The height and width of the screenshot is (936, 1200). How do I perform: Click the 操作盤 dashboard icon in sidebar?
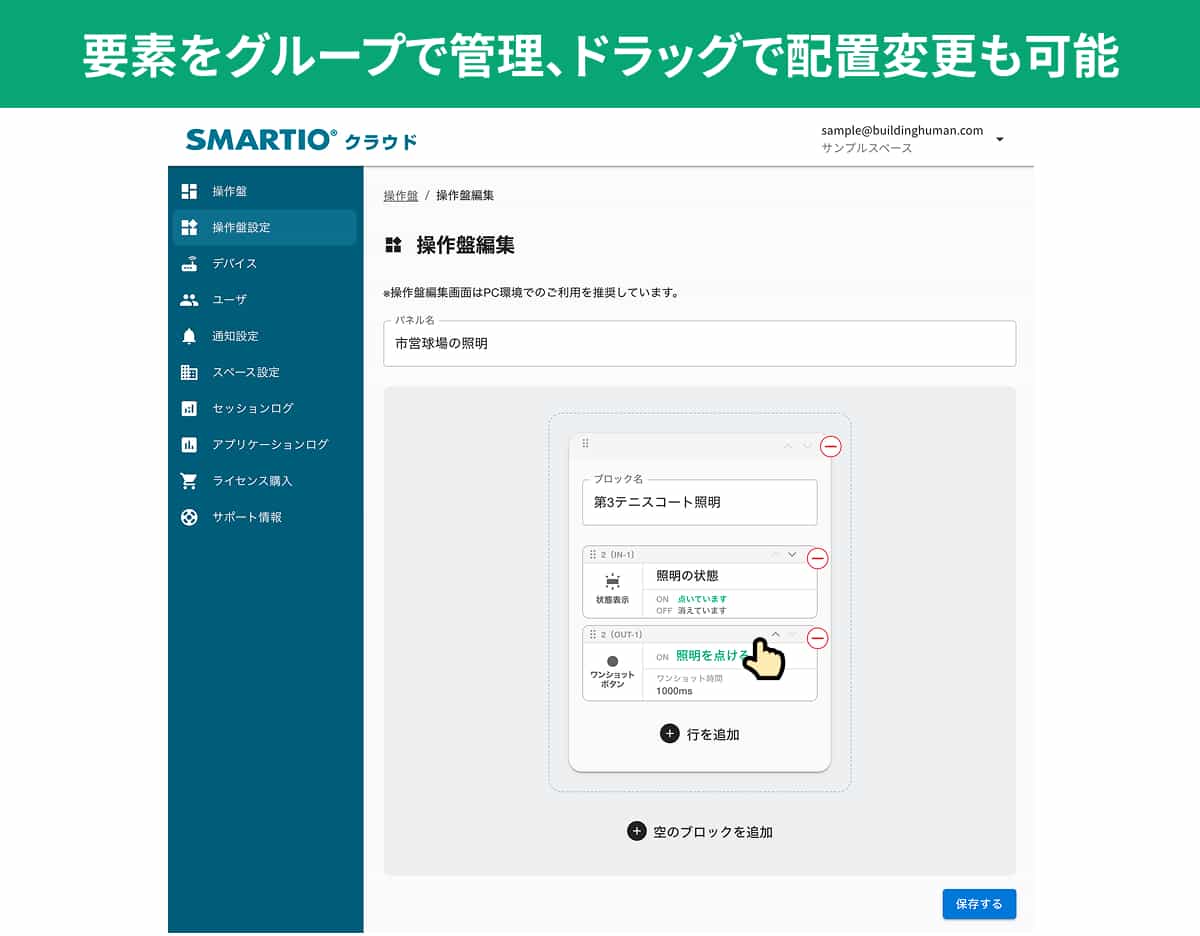click(189, 191)
